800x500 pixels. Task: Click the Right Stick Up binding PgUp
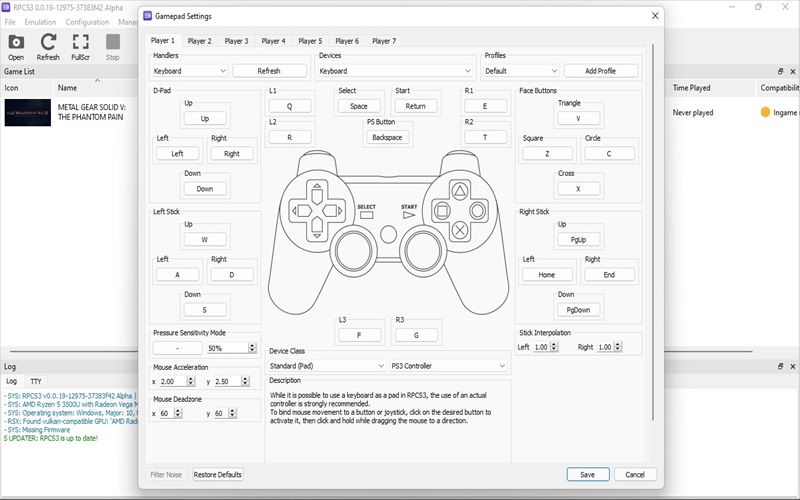[578, 240]
